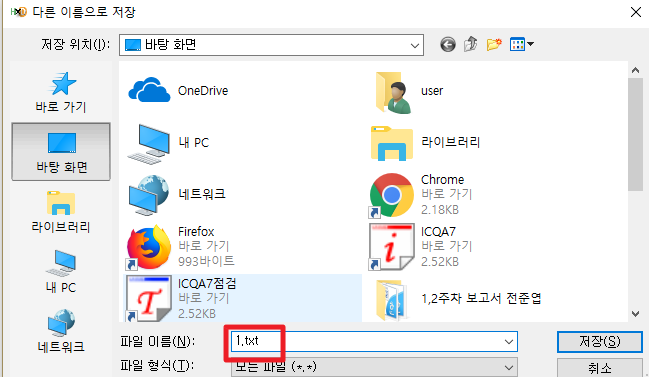Viewport: 654px width, 377px height.
Task: Select 네트워크 in the file list
Action: pos(176,194)
